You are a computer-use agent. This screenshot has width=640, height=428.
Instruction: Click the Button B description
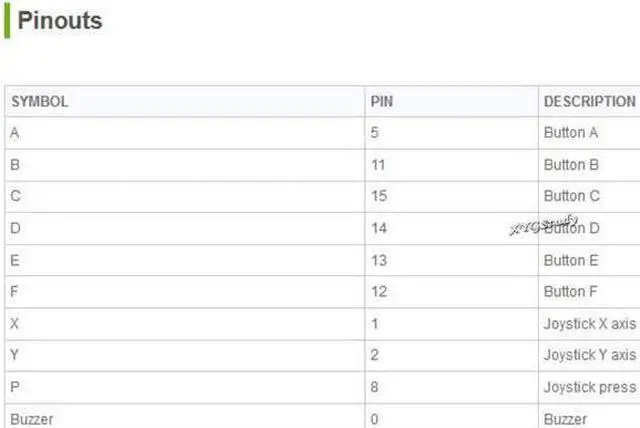point(571,165)
